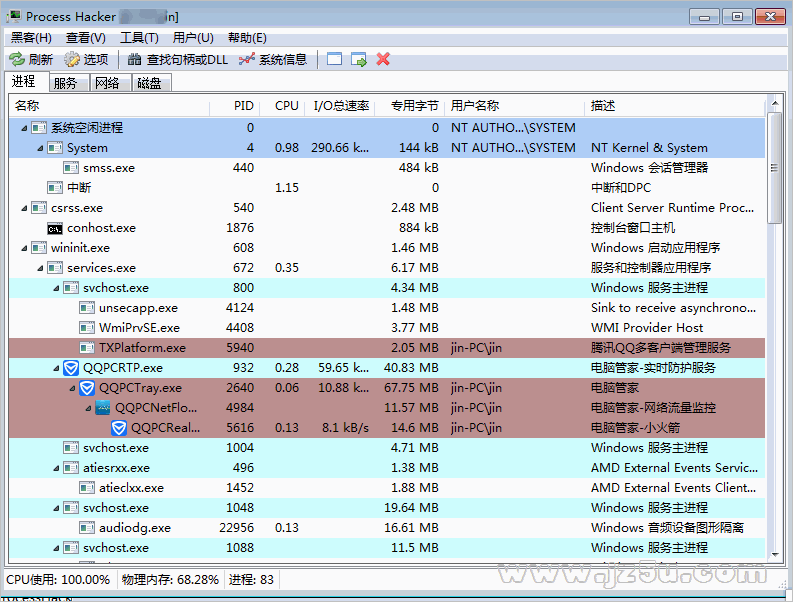Image resolution: width=793 pixels, height=602 pixels.
Task: Open the 工具(T) menu
Action: (139, 38)
